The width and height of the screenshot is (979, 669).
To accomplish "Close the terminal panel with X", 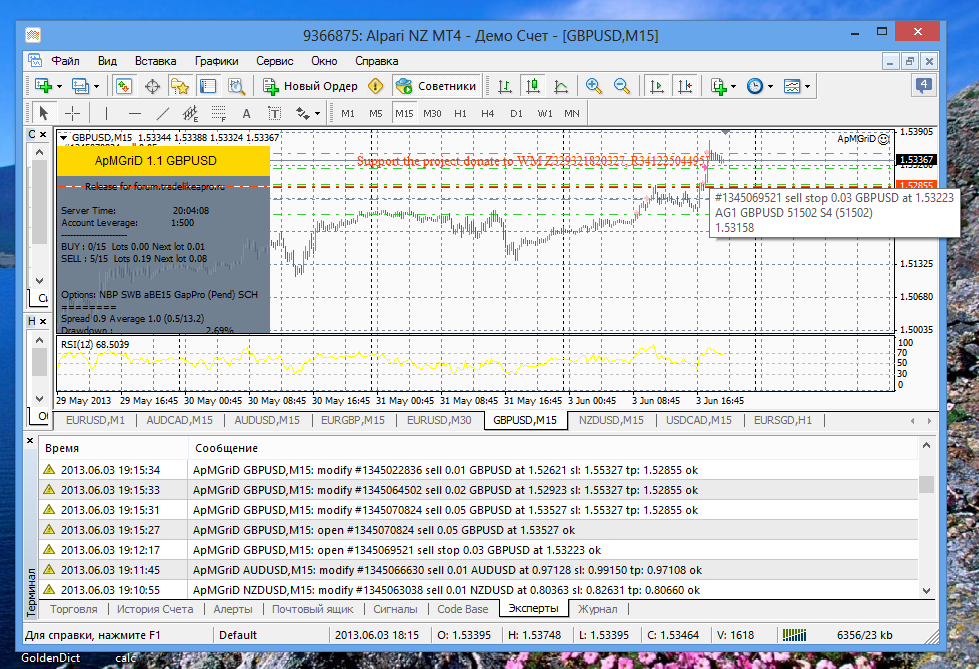I will pyautogui.click(x=30, y=440).
